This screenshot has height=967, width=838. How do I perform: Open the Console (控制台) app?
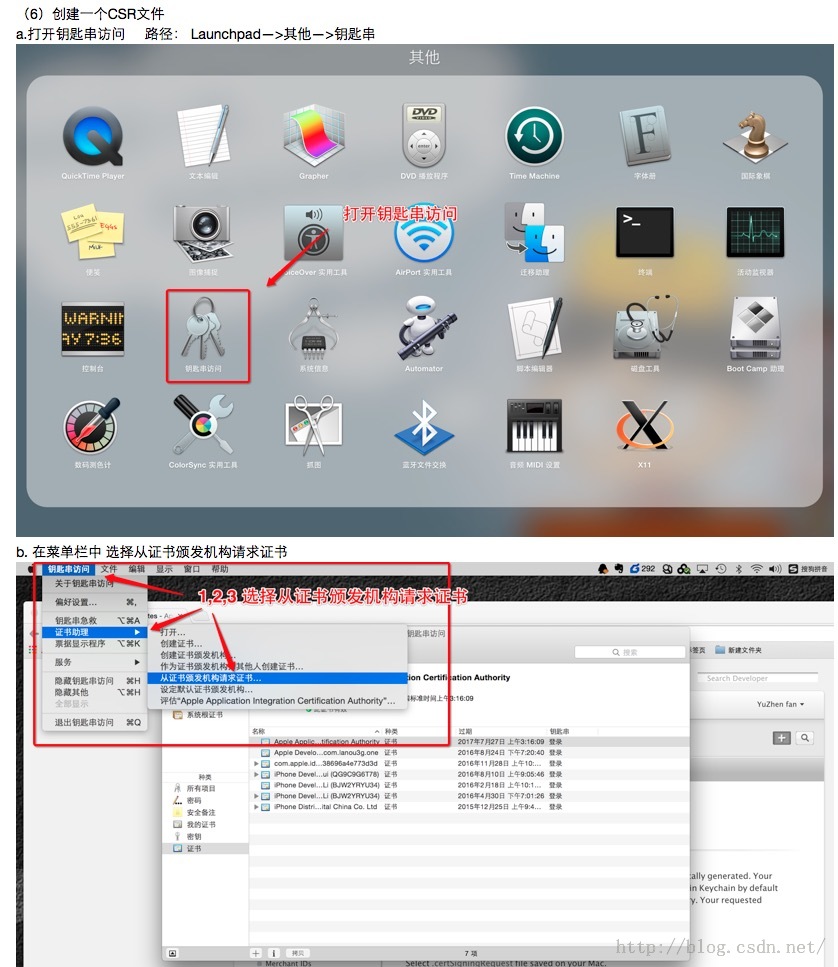pyautogui.click(x=92, y=329)
